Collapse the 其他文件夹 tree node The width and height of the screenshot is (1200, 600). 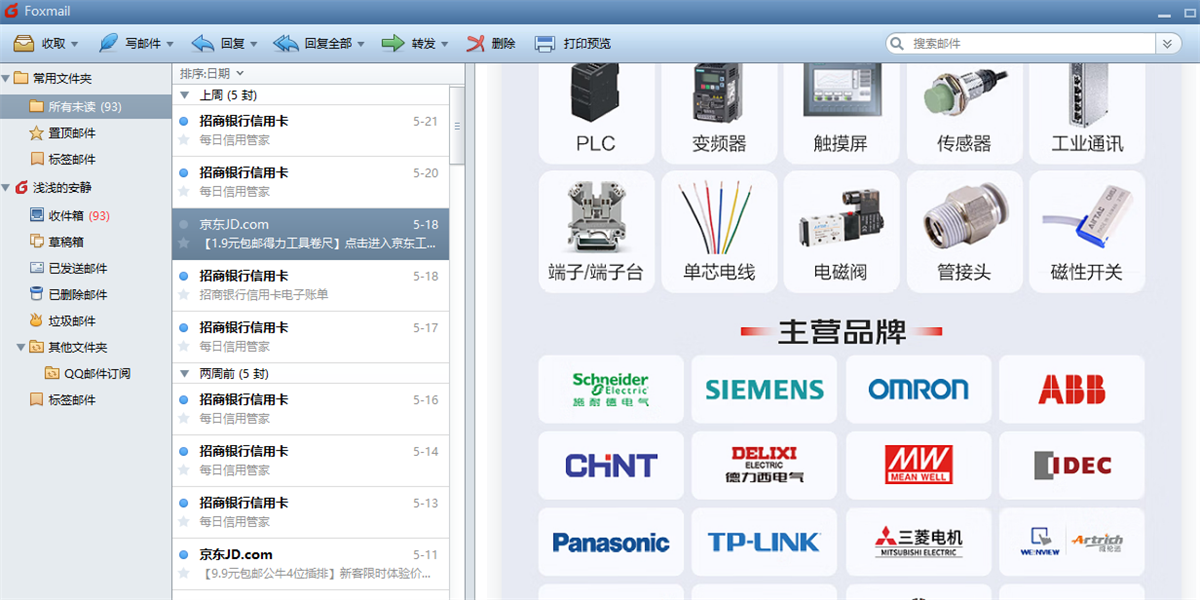(21, 347)
